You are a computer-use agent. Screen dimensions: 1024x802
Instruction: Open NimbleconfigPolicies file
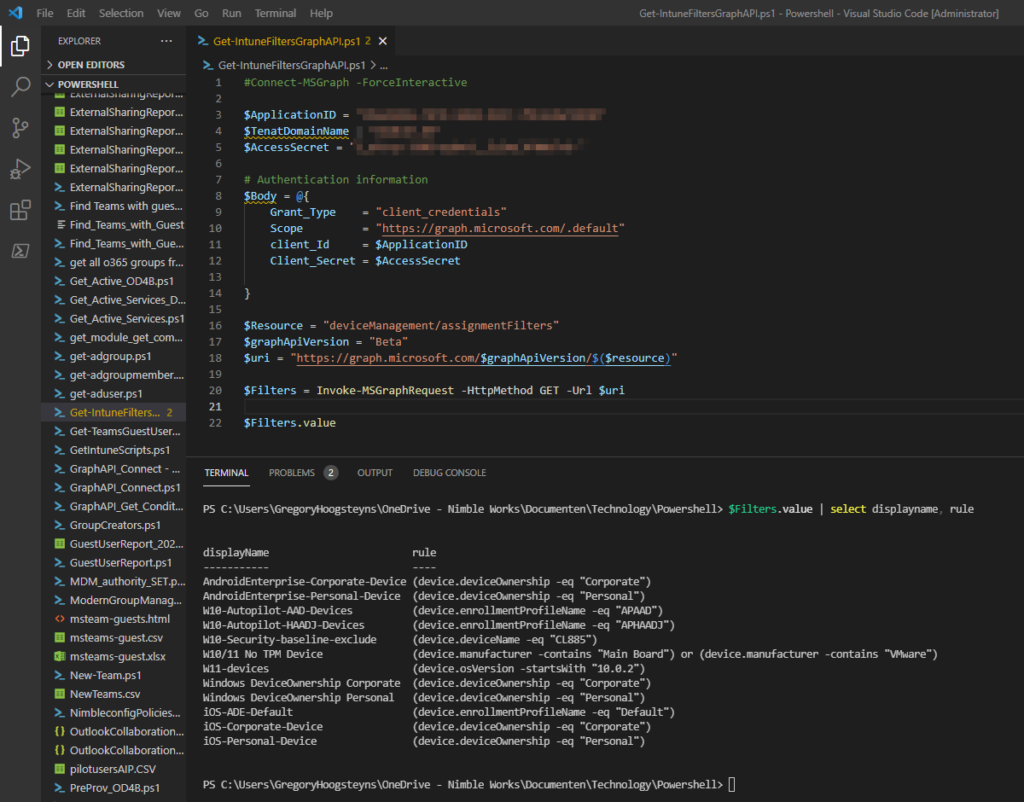(x=114, y=713)
